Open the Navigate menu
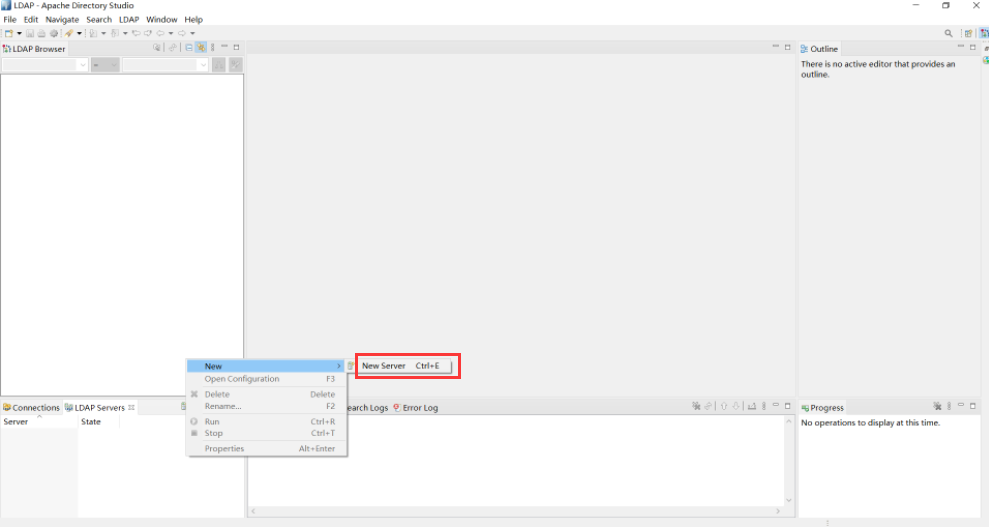The width and height of the screenshot is (989, 527). (62, 20)
